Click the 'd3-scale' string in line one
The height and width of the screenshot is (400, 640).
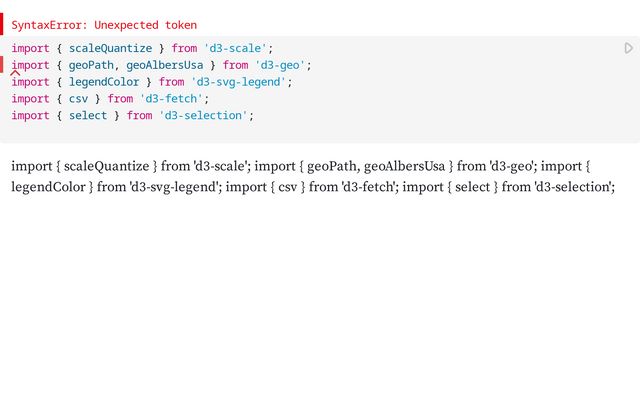(236, 48)
